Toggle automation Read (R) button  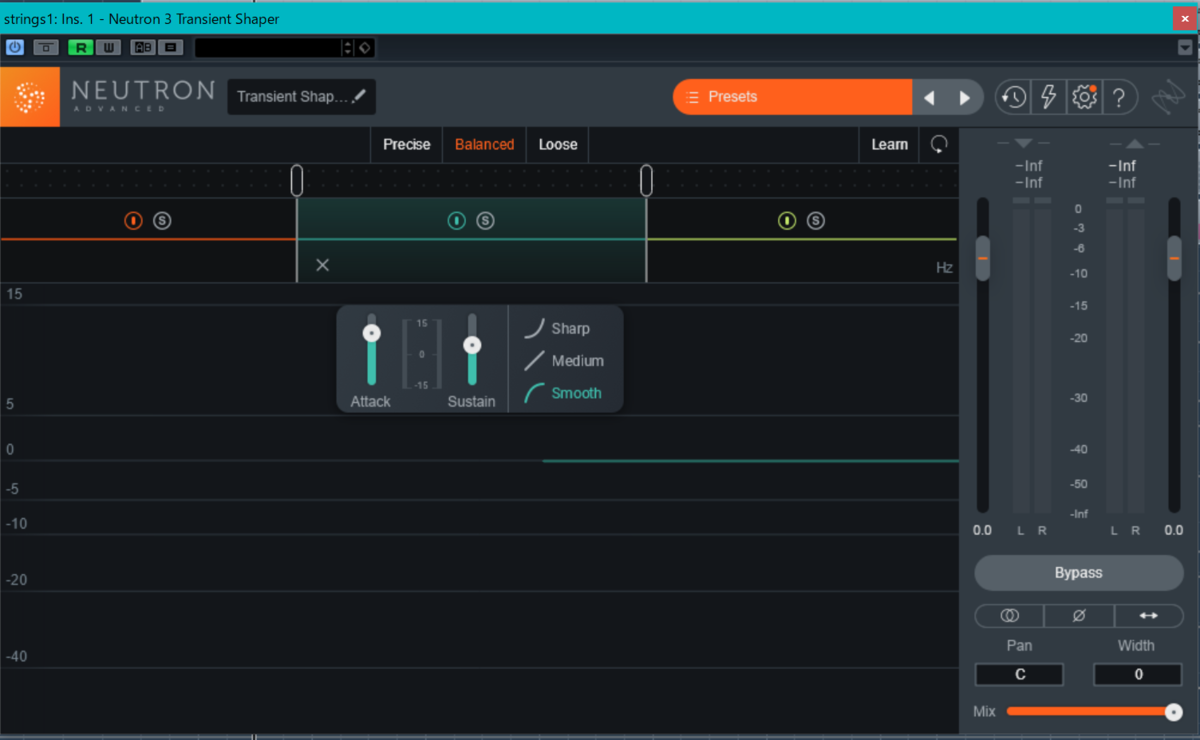tap(80, 47)
